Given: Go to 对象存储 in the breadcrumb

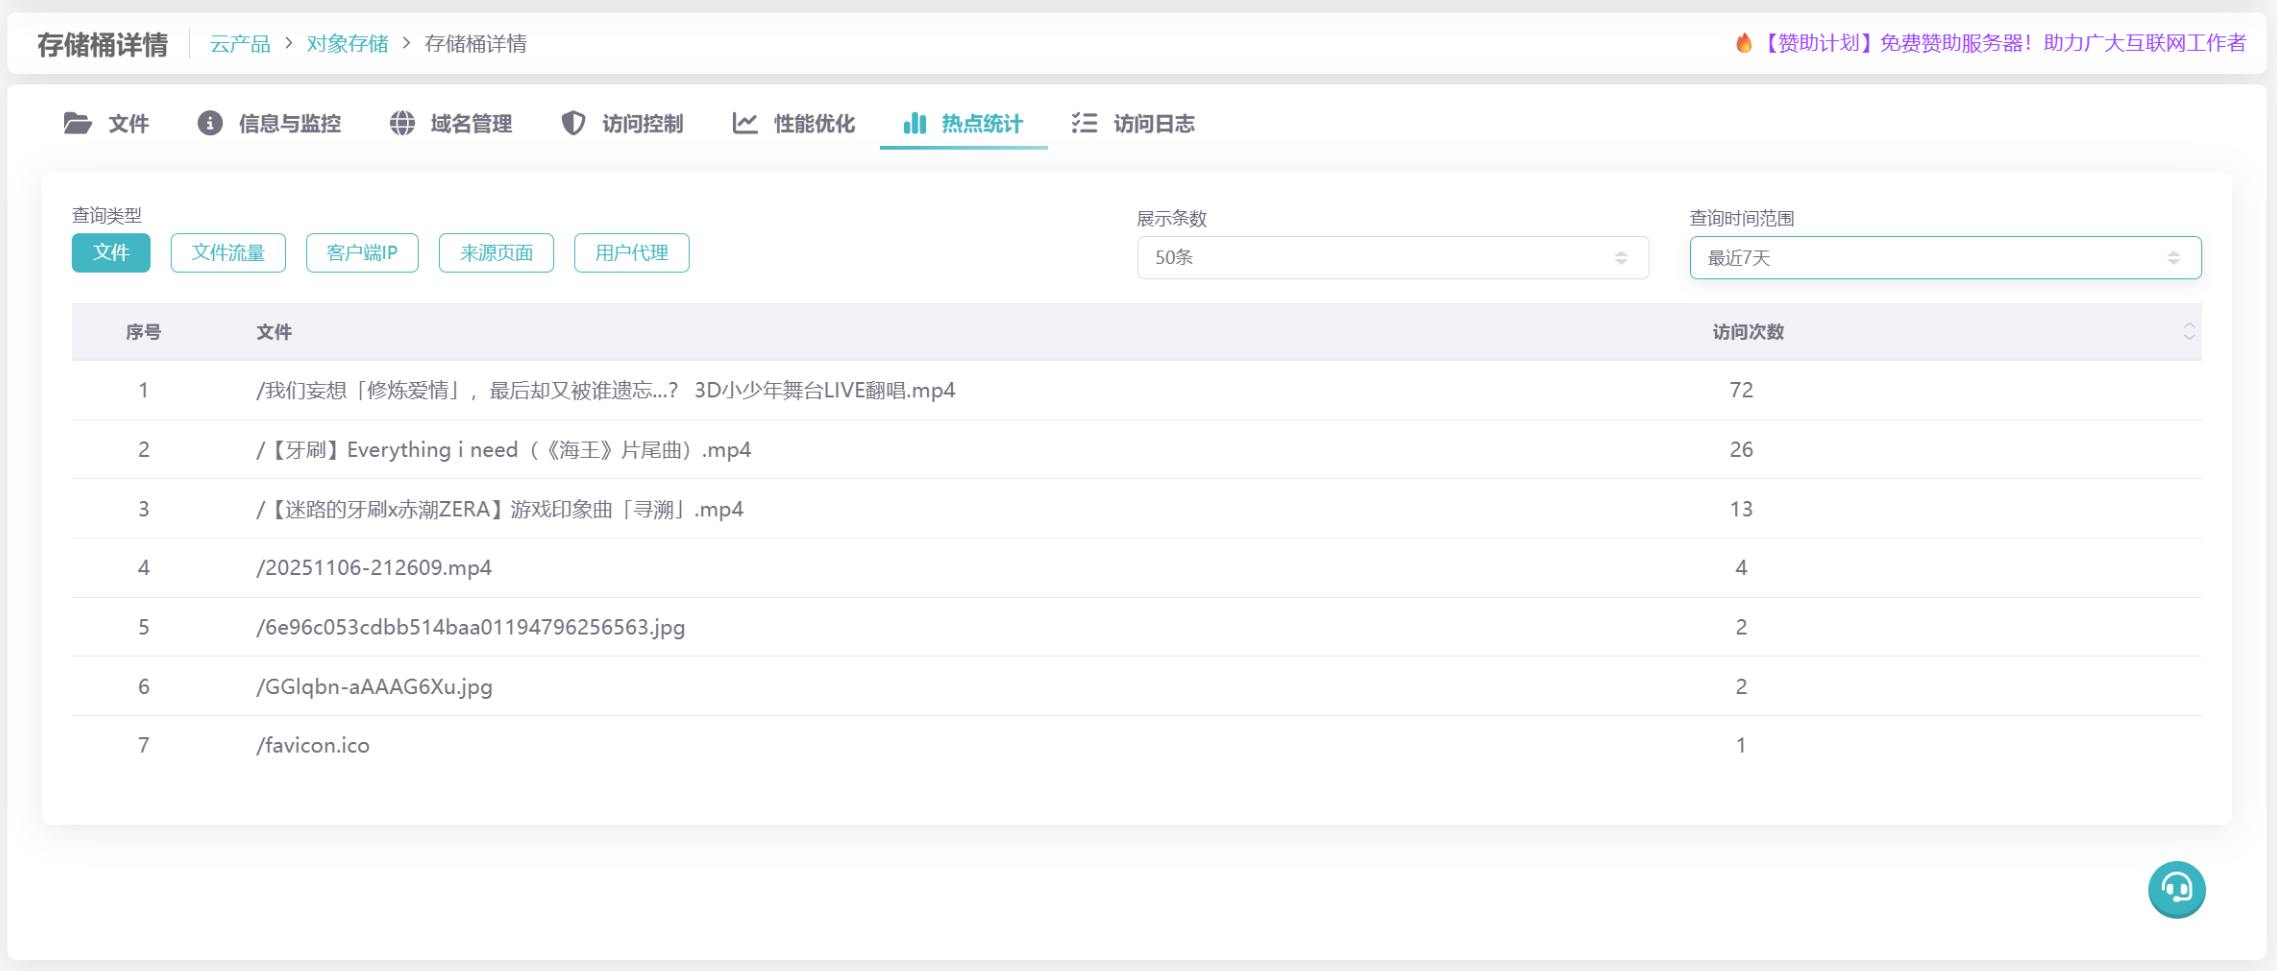Looking at the screenshot, I should tap(347, 44).
